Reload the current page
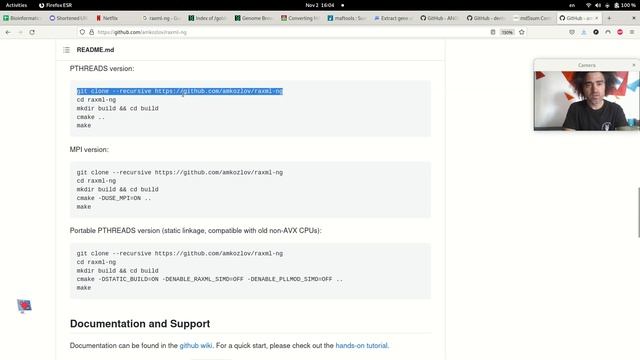The height and width of the screenshot is (360, 640). [32, 32]
